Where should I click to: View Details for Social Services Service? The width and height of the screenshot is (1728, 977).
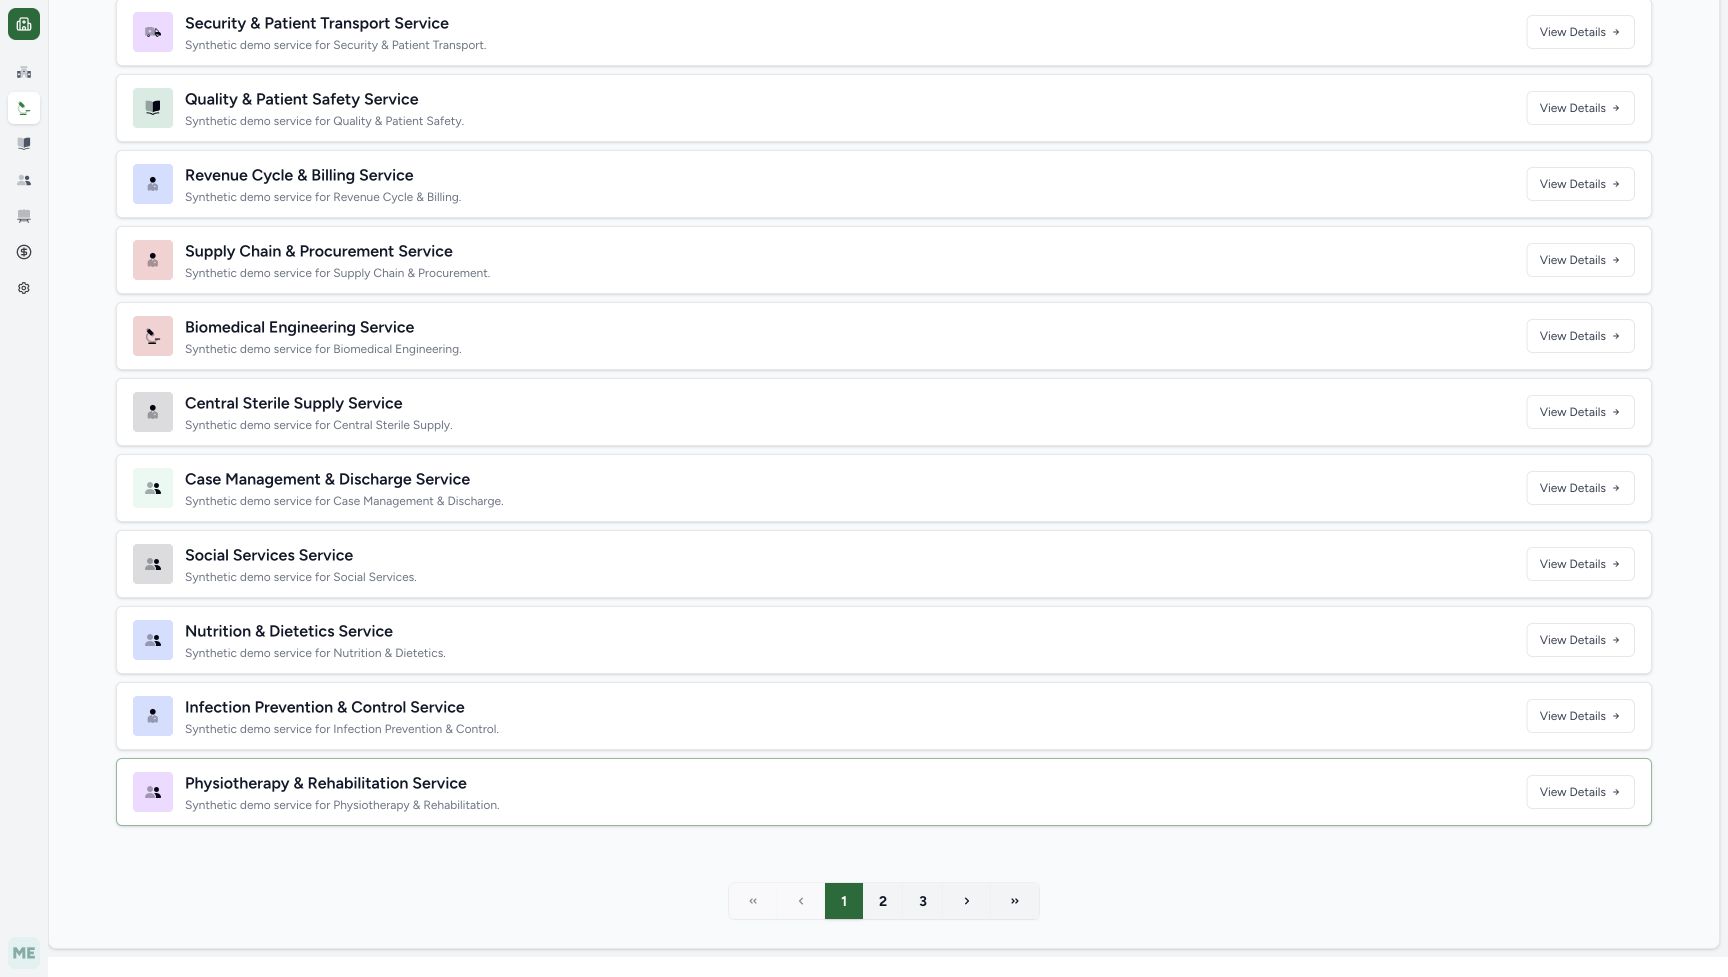(1580, 564)
